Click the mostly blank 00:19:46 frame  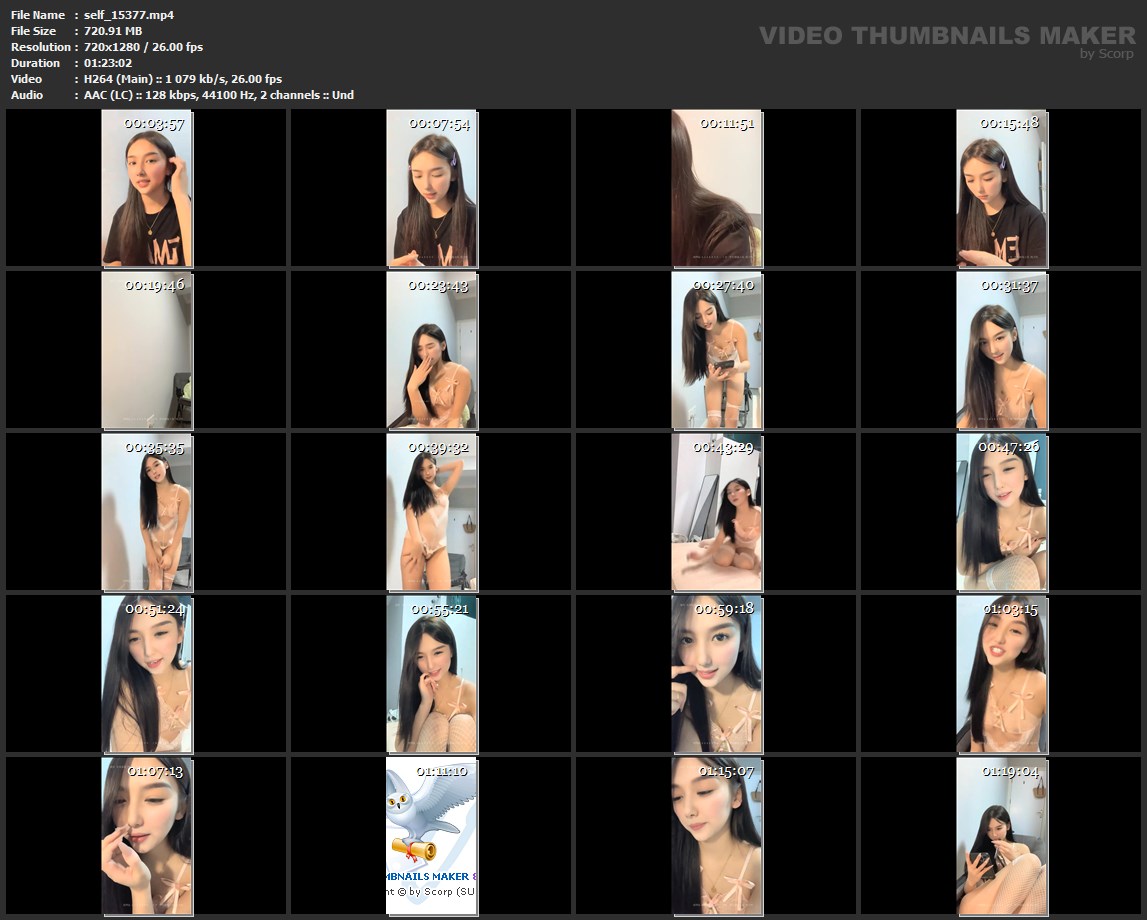click(x=147, y=350)
